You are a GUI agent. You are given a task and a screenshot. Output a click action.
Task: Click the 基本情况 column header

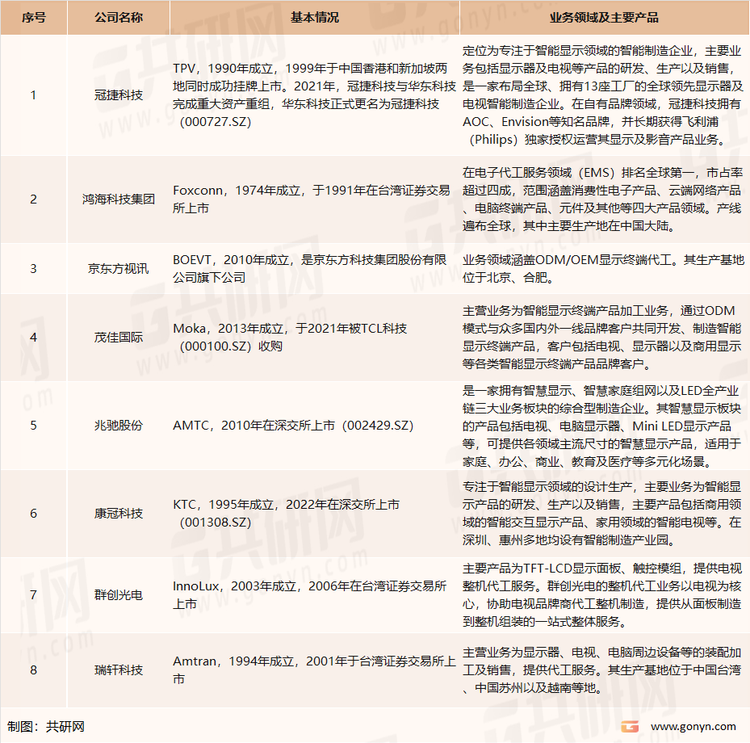pyautogui.click(x=314, y=18)
